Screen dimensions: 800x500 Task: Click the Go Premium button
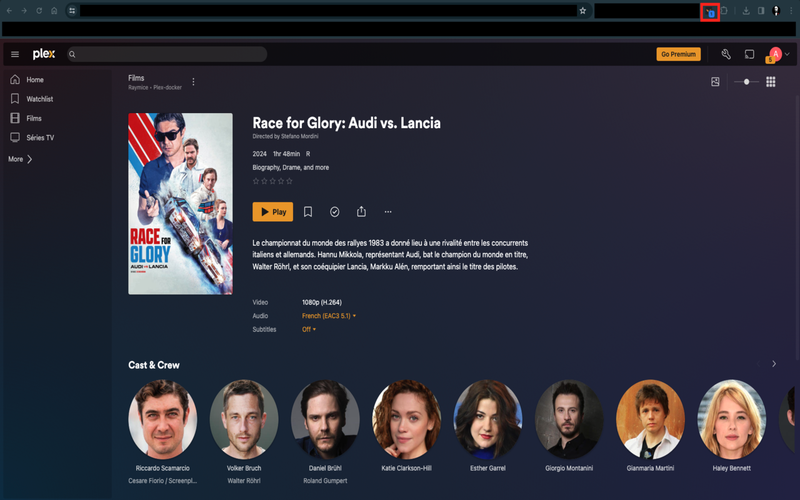click(x=678, y=54)
